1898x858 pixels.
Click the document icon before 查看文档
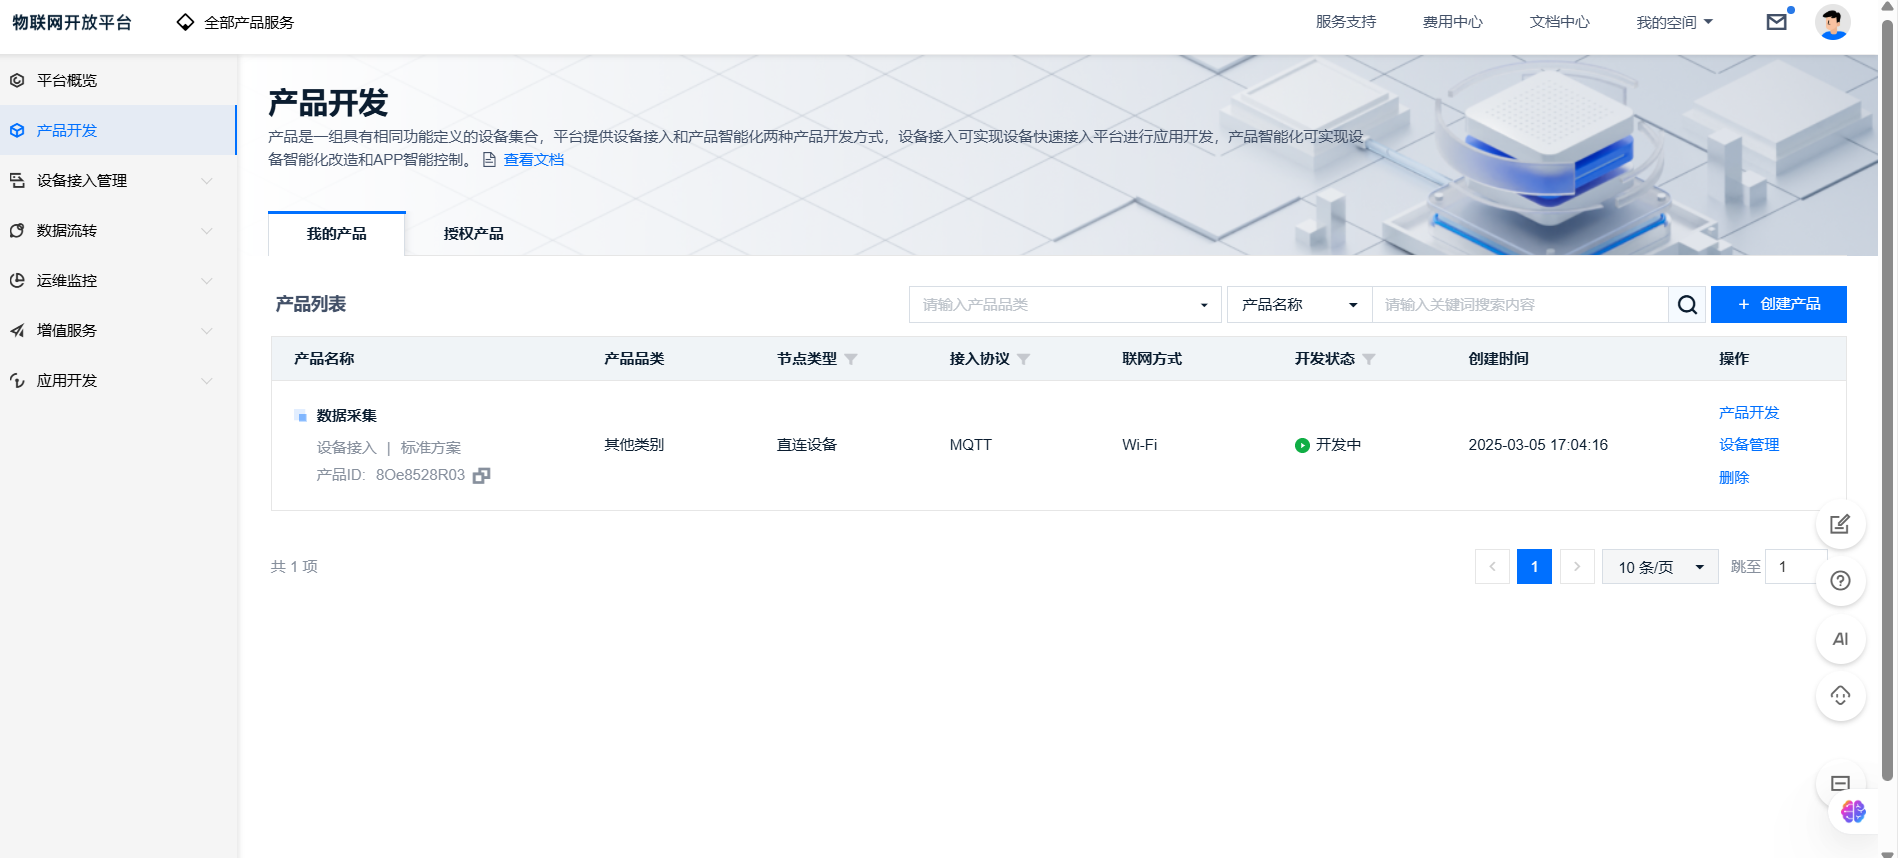(490, 160)
